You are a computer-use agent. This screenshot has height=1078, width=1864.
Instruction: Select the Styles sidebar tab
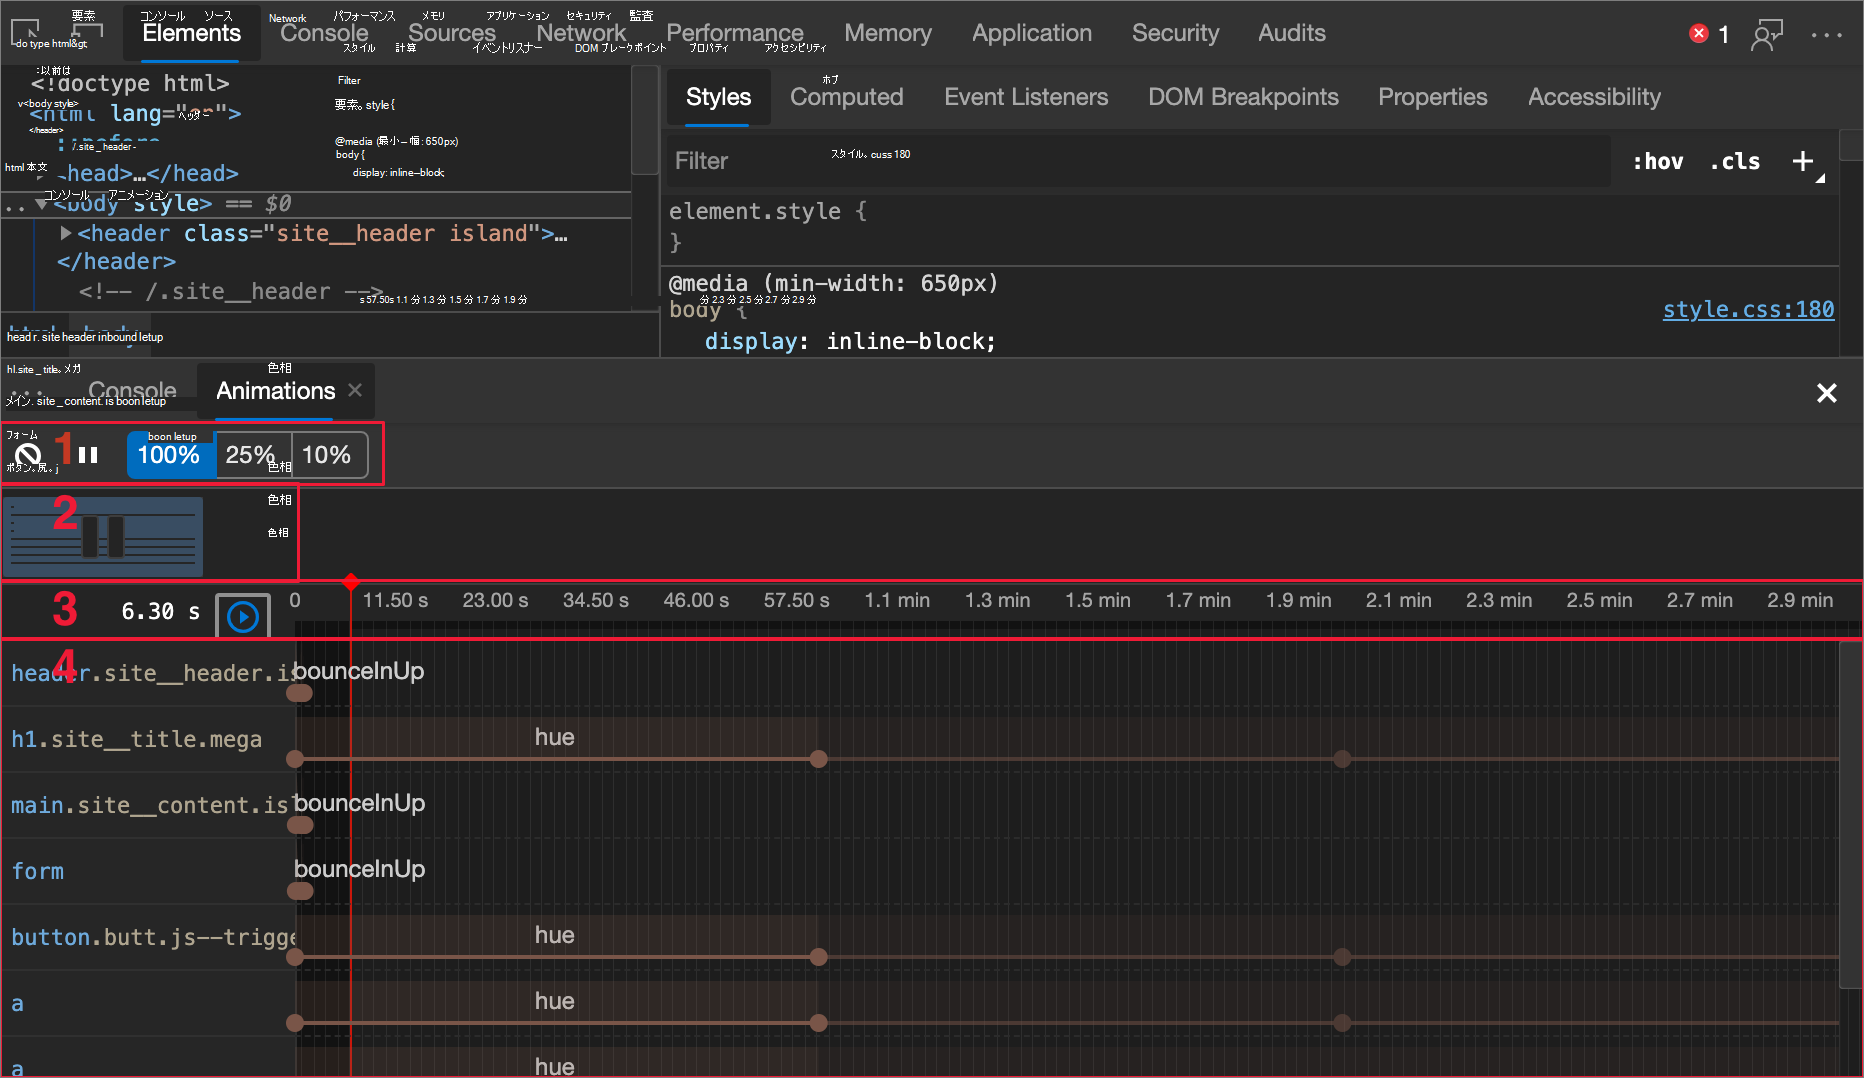point(718,97)
